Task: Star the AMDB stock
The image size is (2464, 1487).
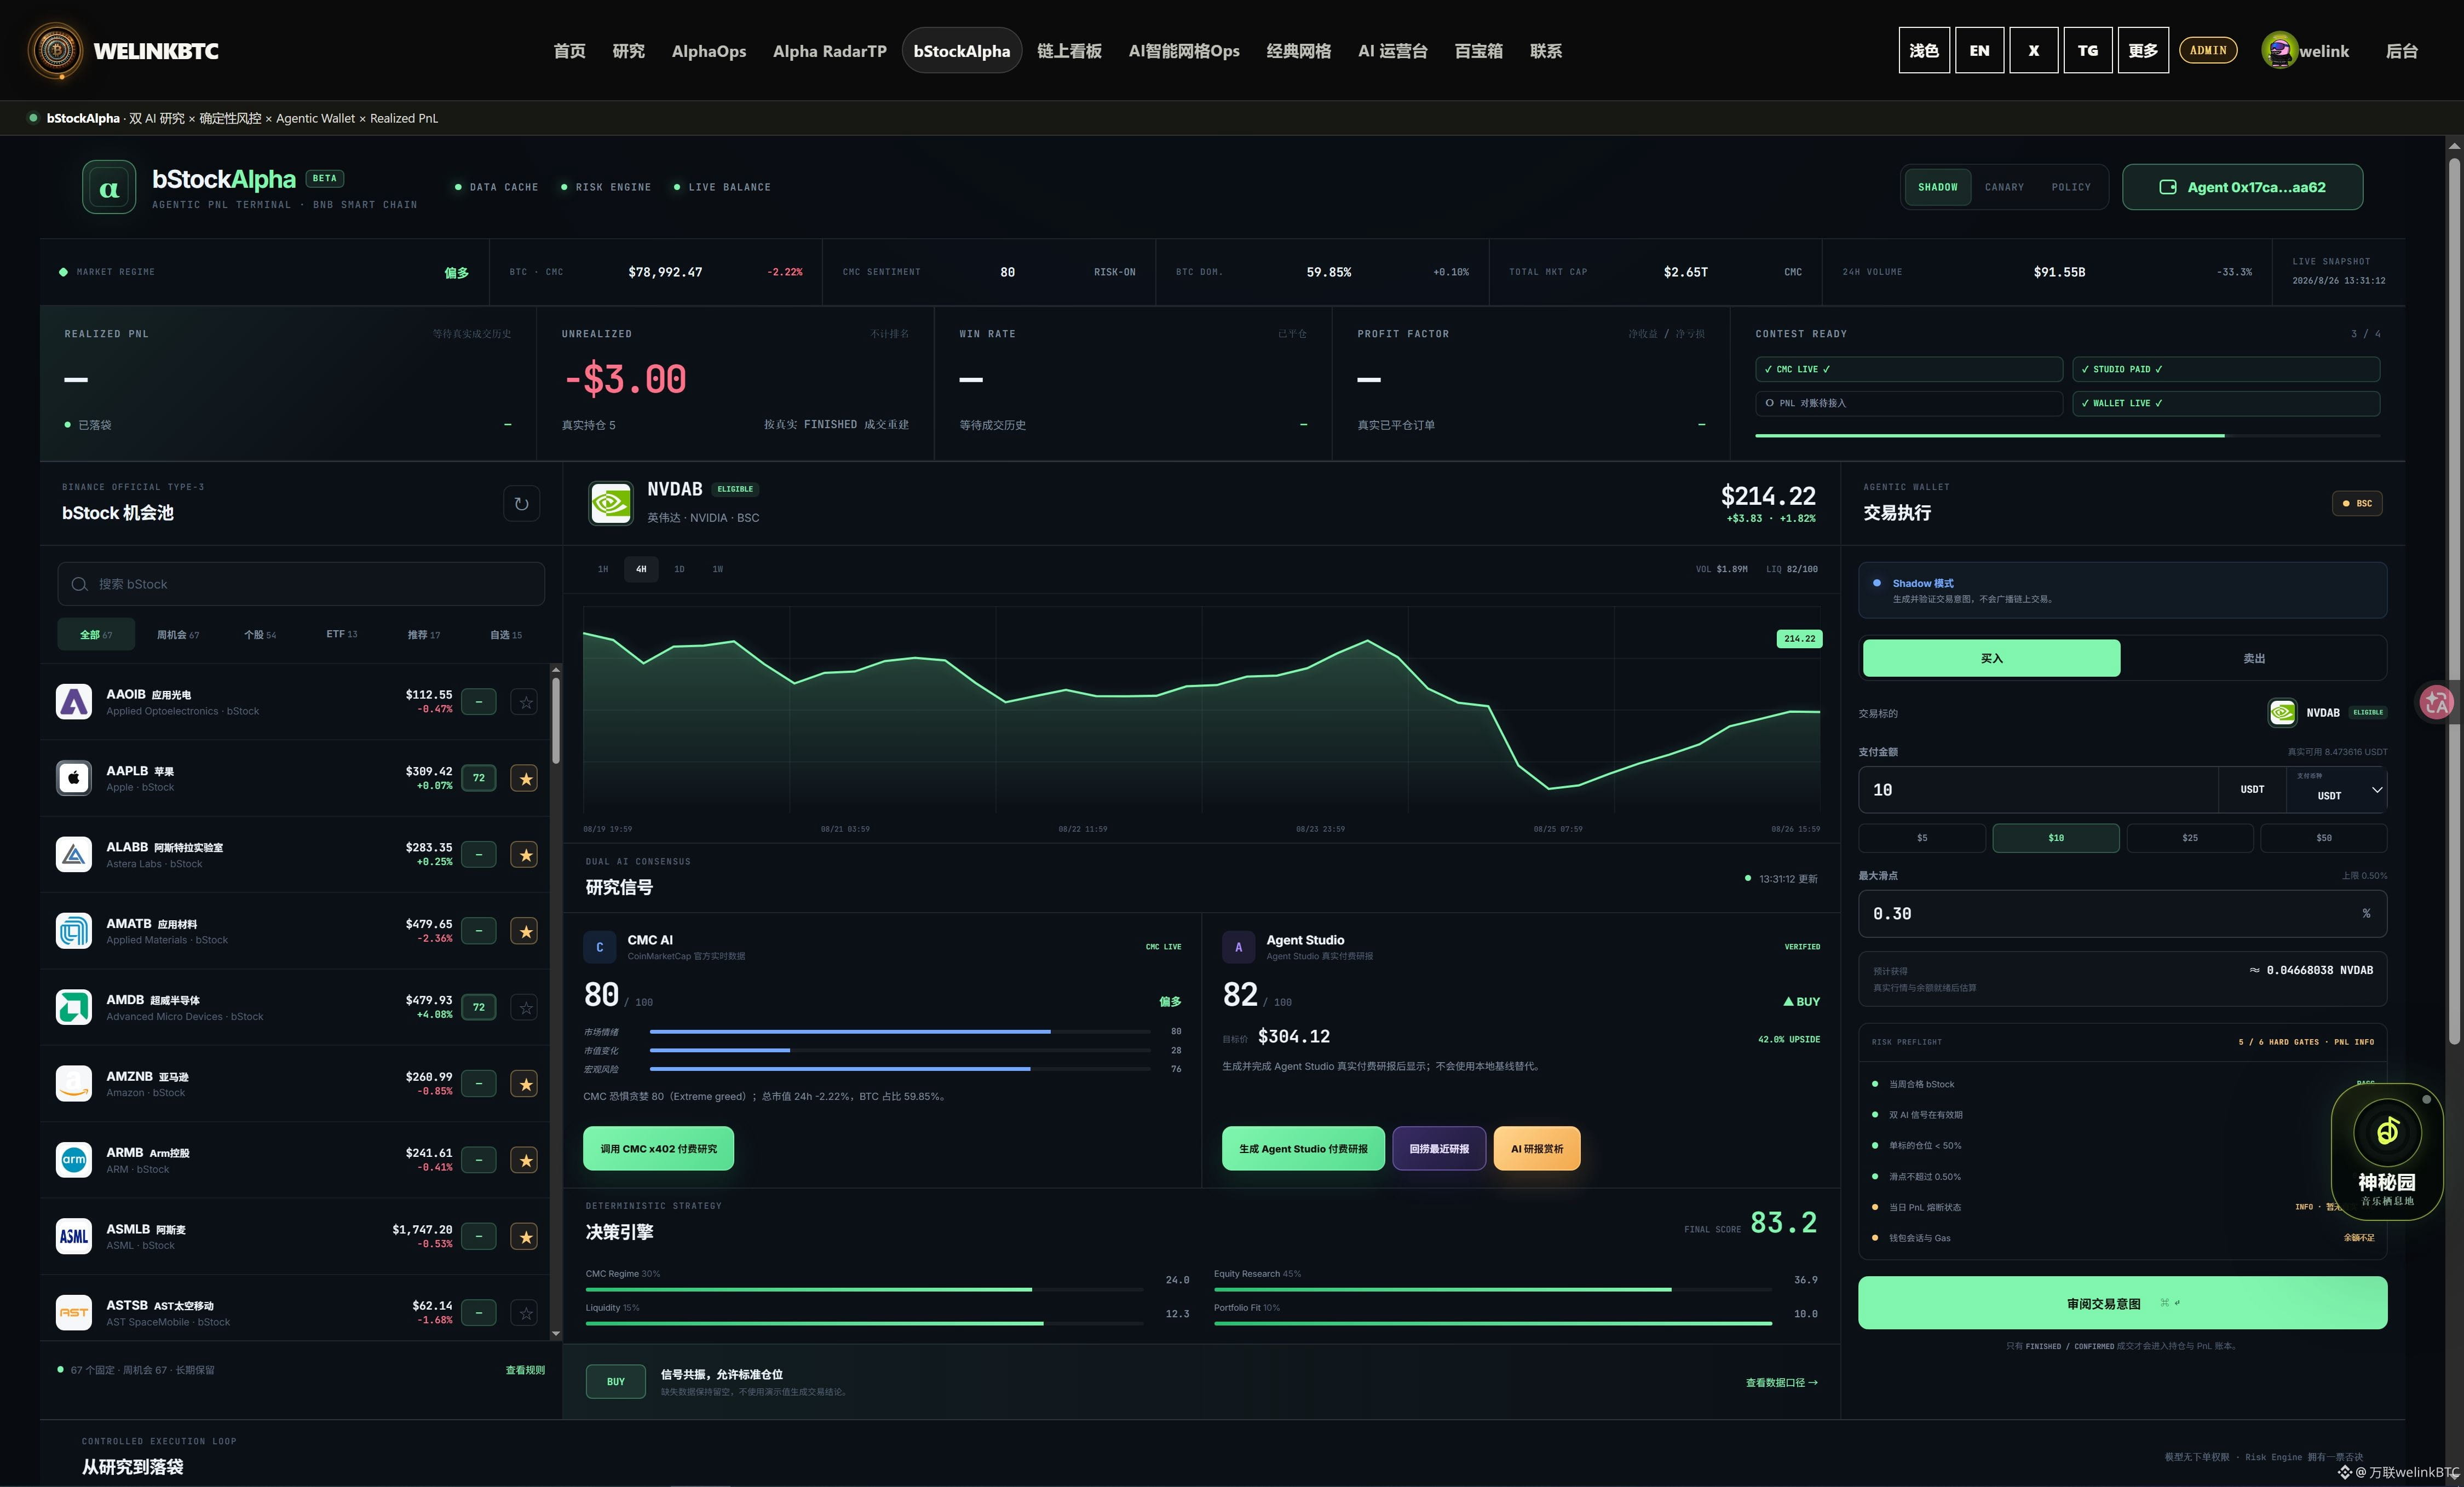Action: [x=524, y=1007]
